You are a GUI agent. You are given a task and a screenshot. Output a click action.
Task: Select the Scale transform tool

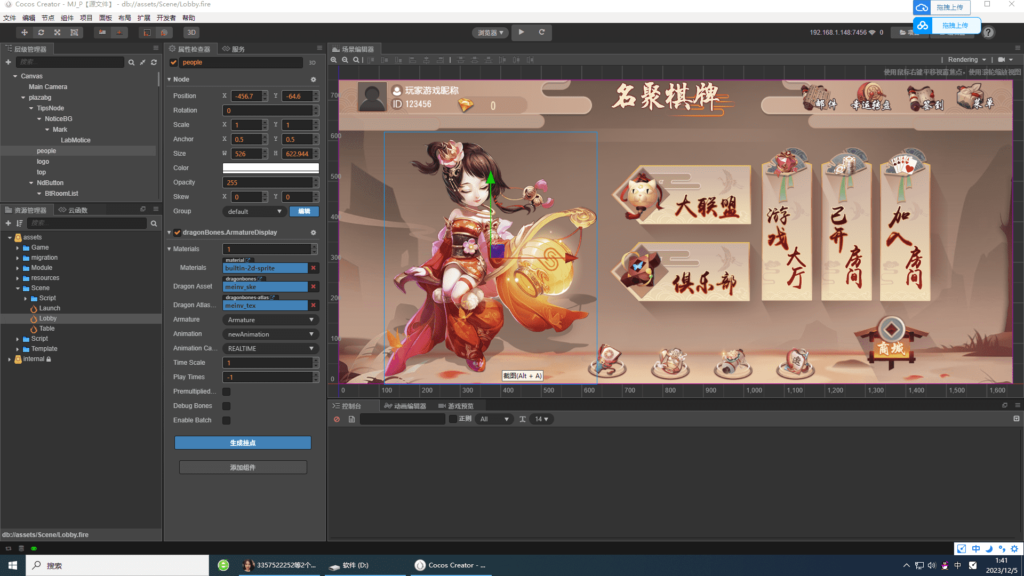[x=57, y=31]
